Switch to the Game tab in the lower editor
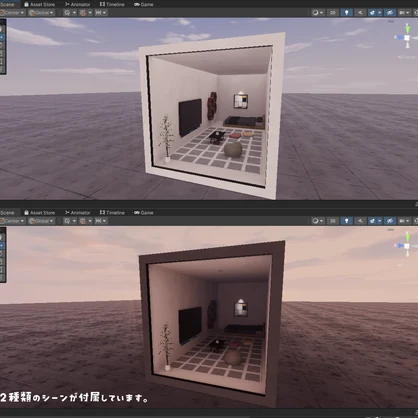 pyautogui.click(x=143, y=212)
